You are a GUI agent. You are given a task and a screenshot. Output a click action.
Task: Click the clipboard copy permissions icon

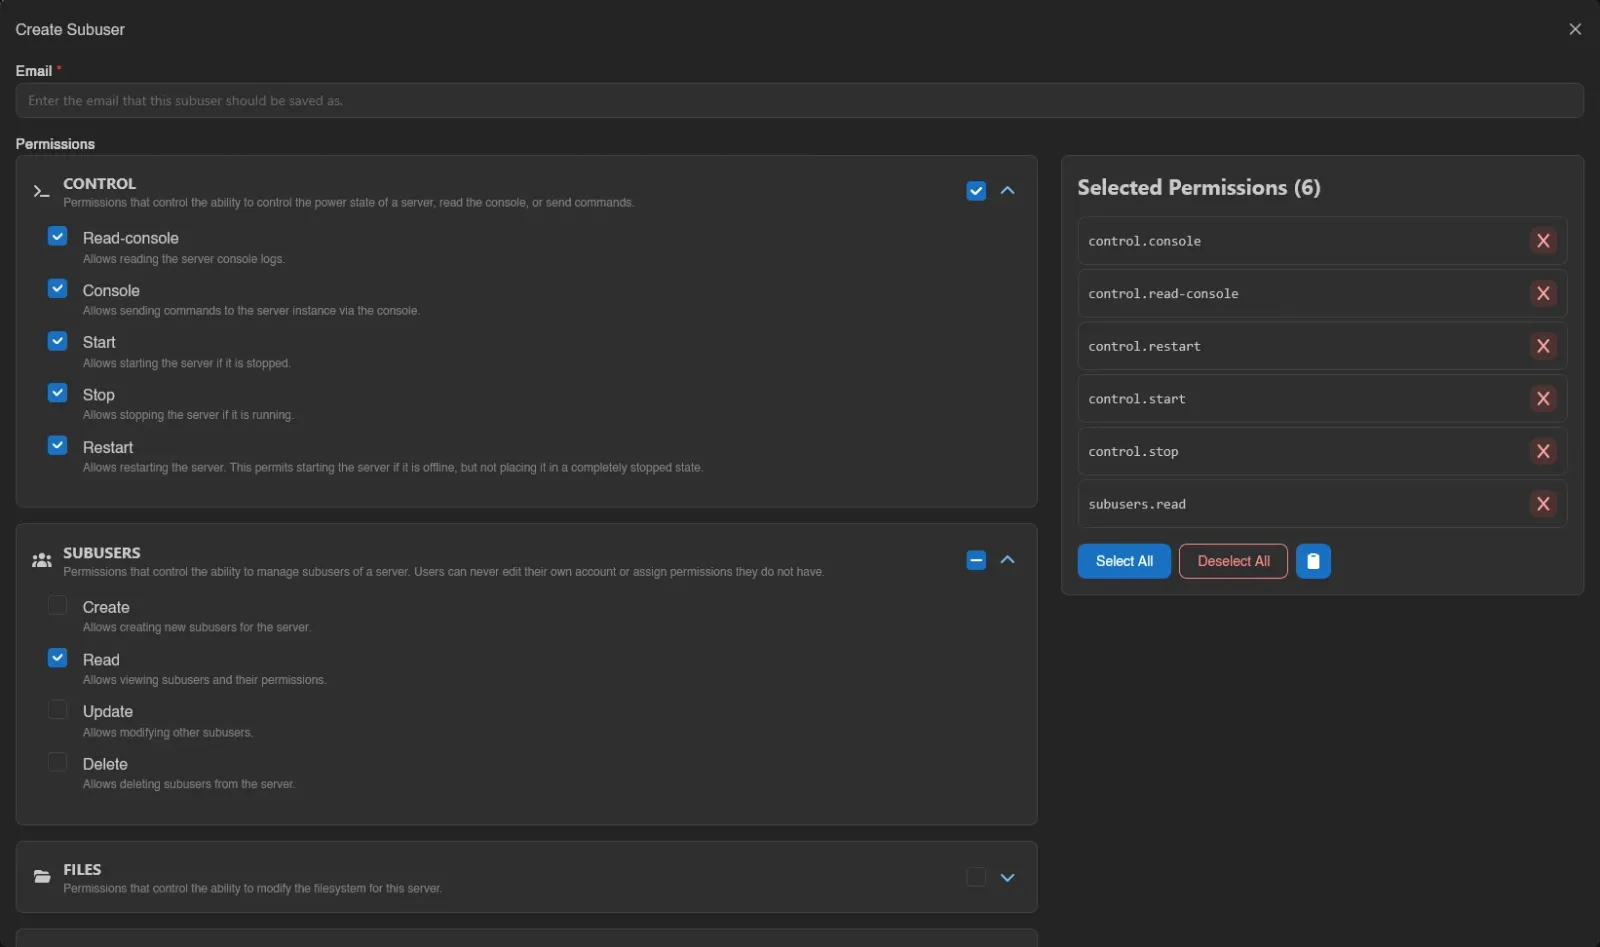[1313, 561]
